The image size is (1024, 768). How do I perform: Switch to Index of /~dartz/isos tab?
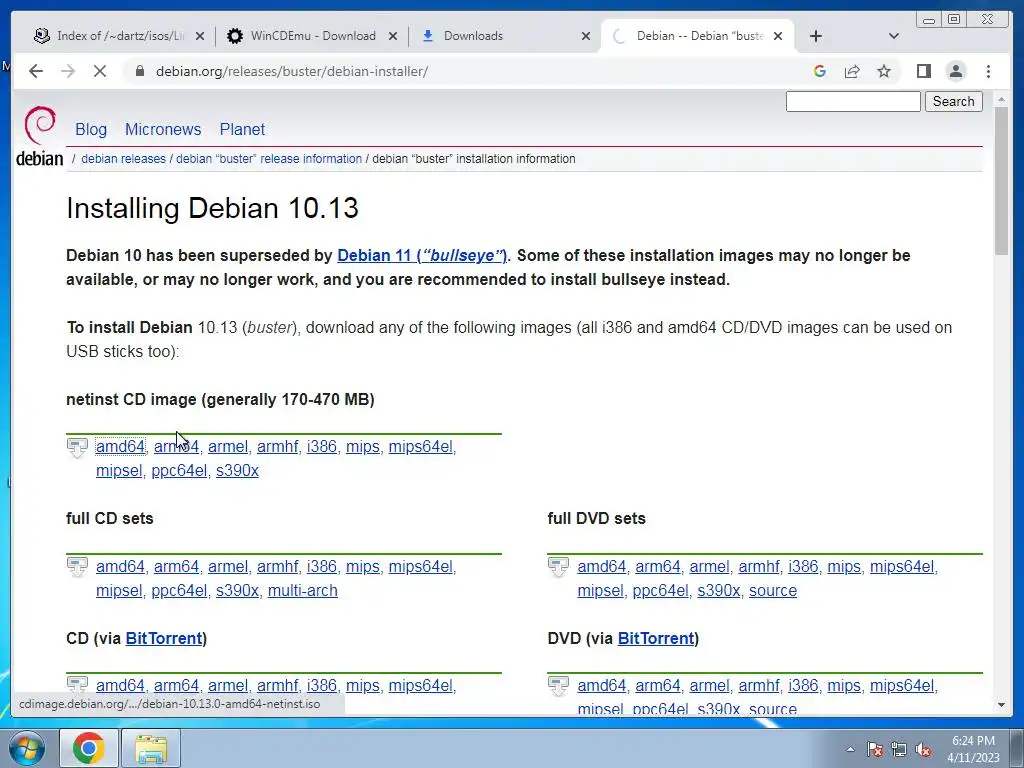118,36
